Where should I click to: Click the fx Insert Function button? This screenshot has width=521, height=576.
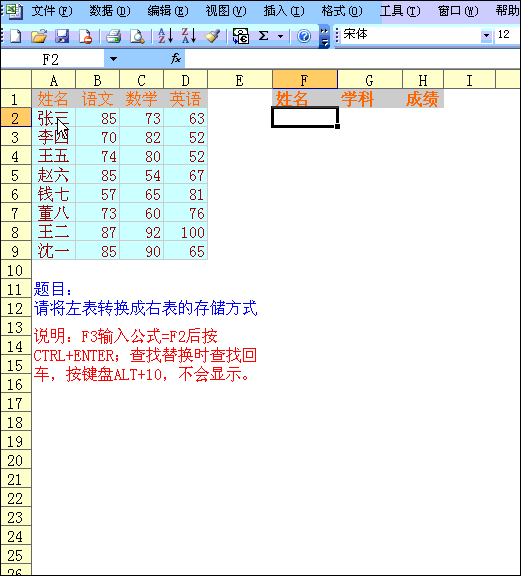pyautogui.click(x=176, y=58)
